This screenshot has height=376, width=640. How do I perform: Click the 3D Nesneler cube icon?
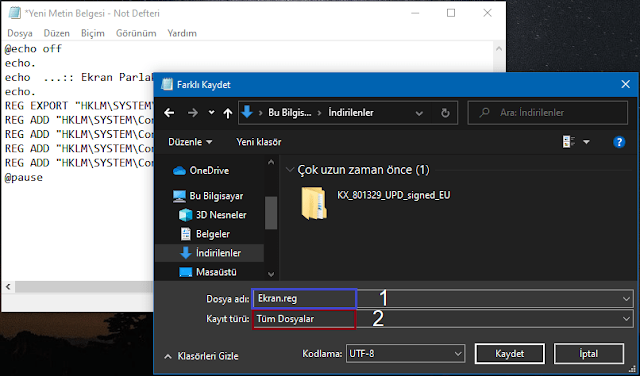185,215
